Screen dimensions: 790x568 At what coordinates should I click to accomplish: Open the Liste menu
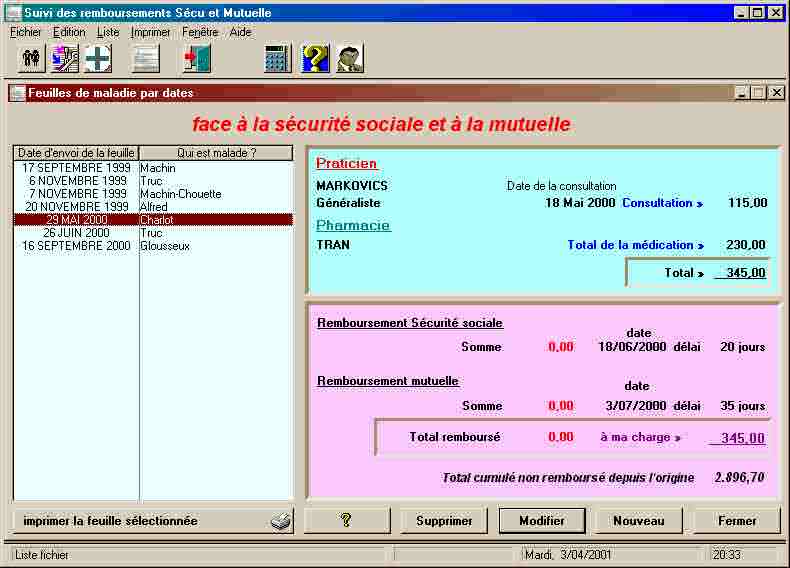[x=108, y=32]
